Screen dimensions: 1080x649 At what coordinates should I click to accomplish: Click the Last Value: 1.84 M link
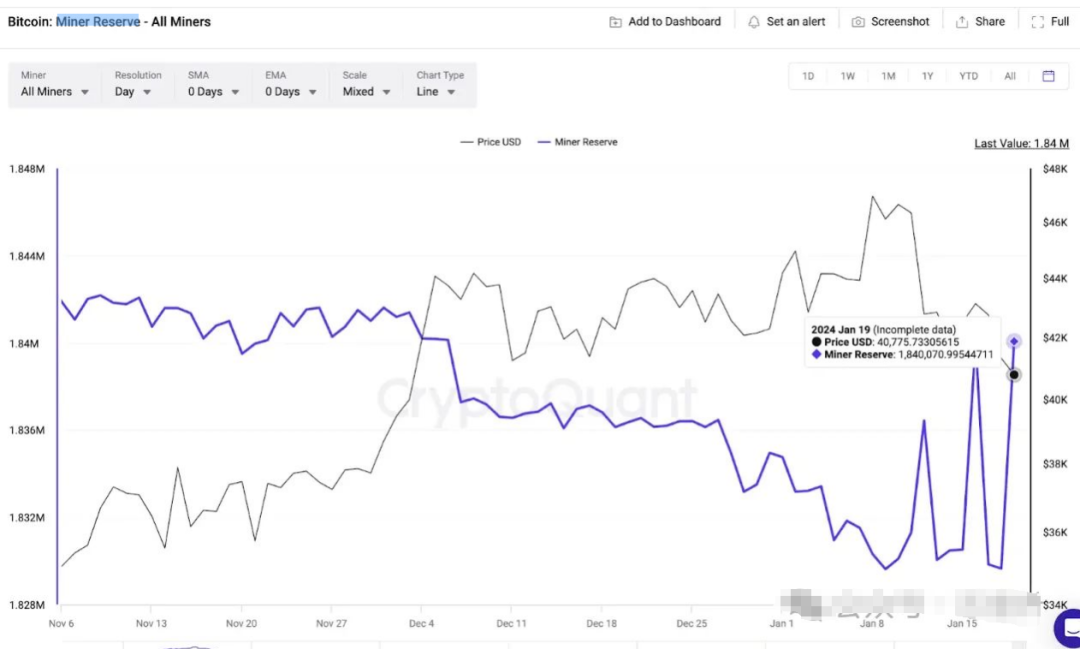tap(1021, 143)
